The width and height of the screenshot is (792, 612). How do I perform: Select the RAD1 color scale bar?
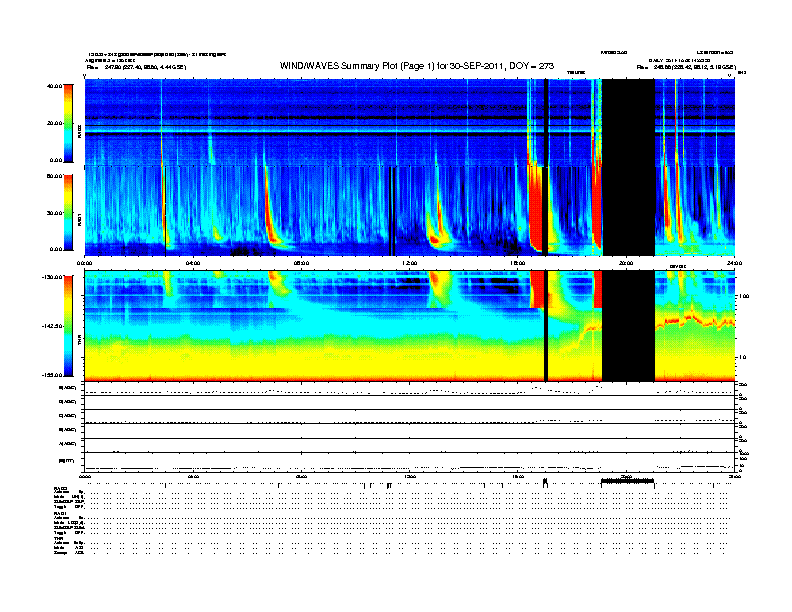[x=68, y=213]
